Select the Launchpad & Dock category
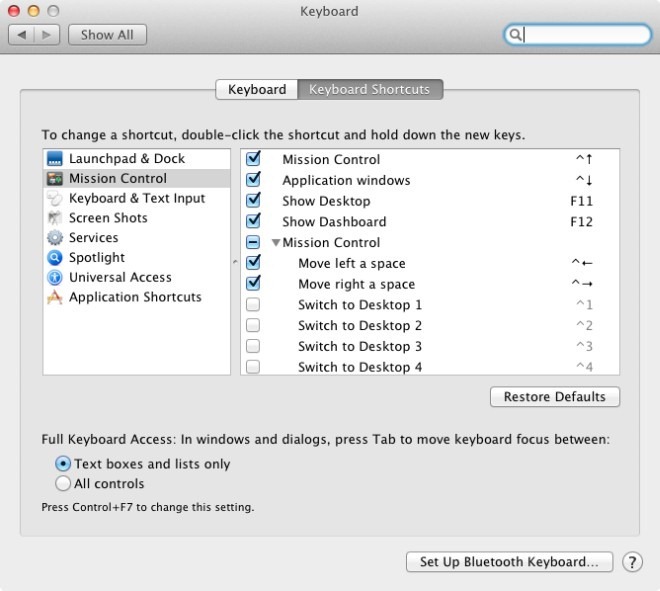This screenshot has width=660, height=591. coord(137,159)
